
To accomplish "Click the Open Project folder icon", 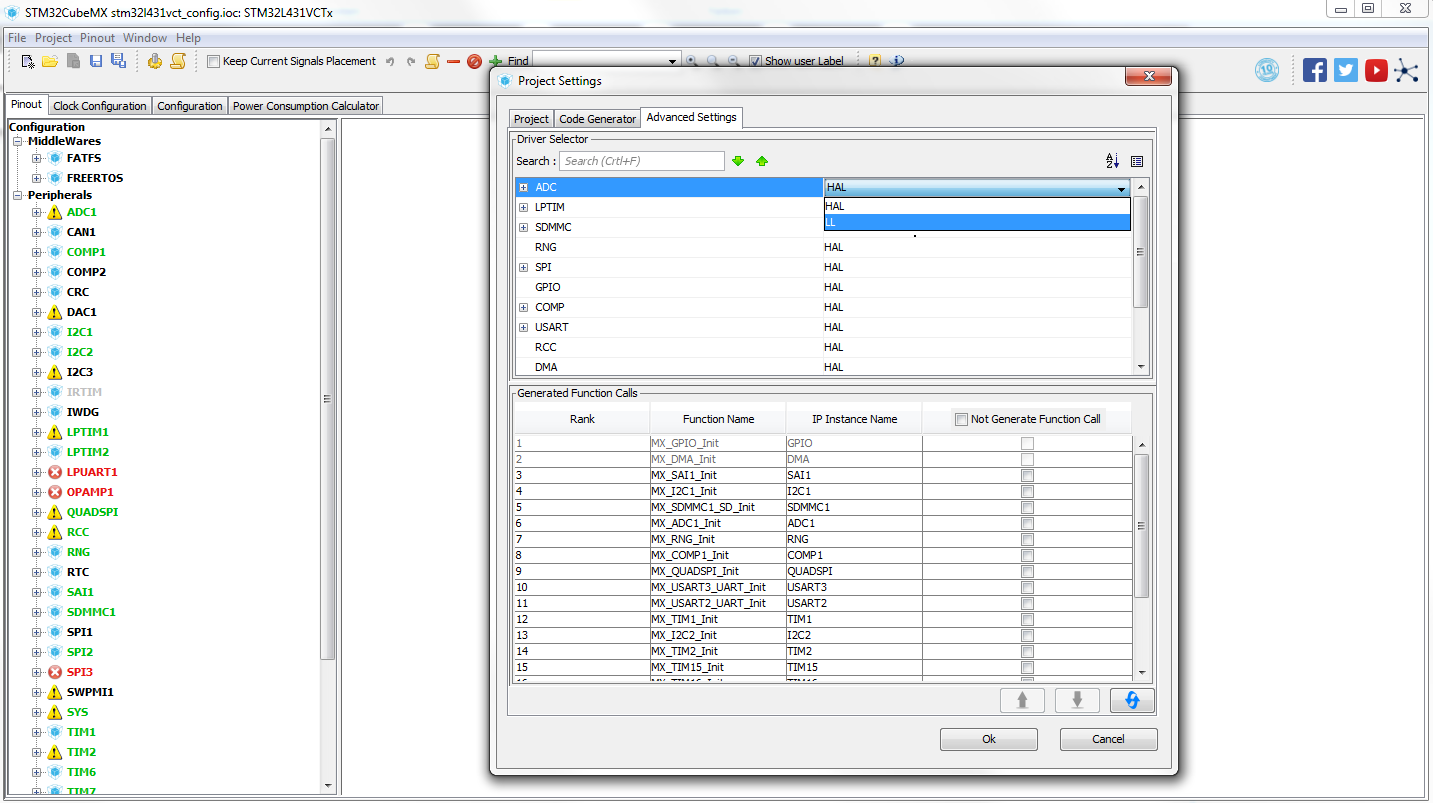I will pyautogui.click(x=49, y=61).
